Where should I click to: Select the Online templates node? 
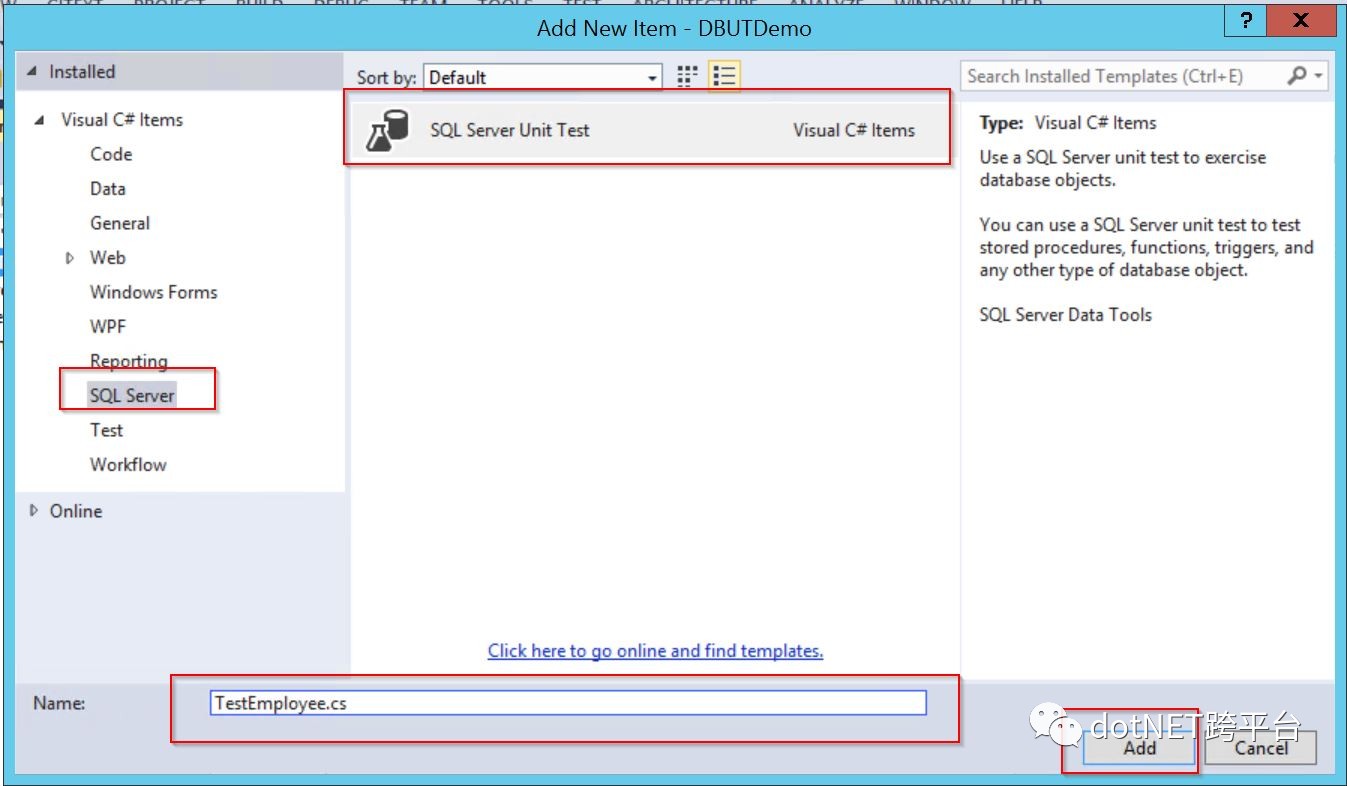pyautogui.click(x=76, y=511)
